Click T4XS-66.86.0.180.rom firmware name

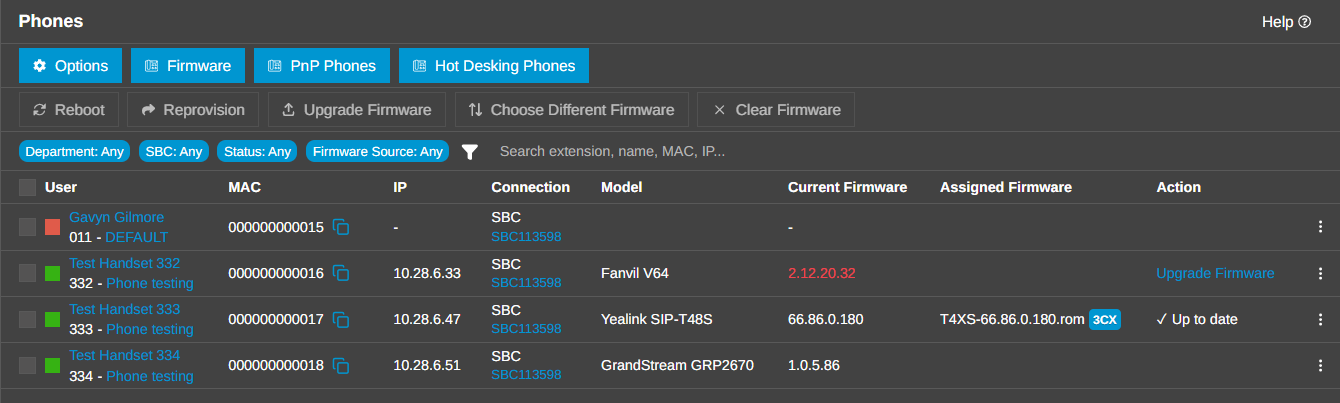(x=1012, y=319)
